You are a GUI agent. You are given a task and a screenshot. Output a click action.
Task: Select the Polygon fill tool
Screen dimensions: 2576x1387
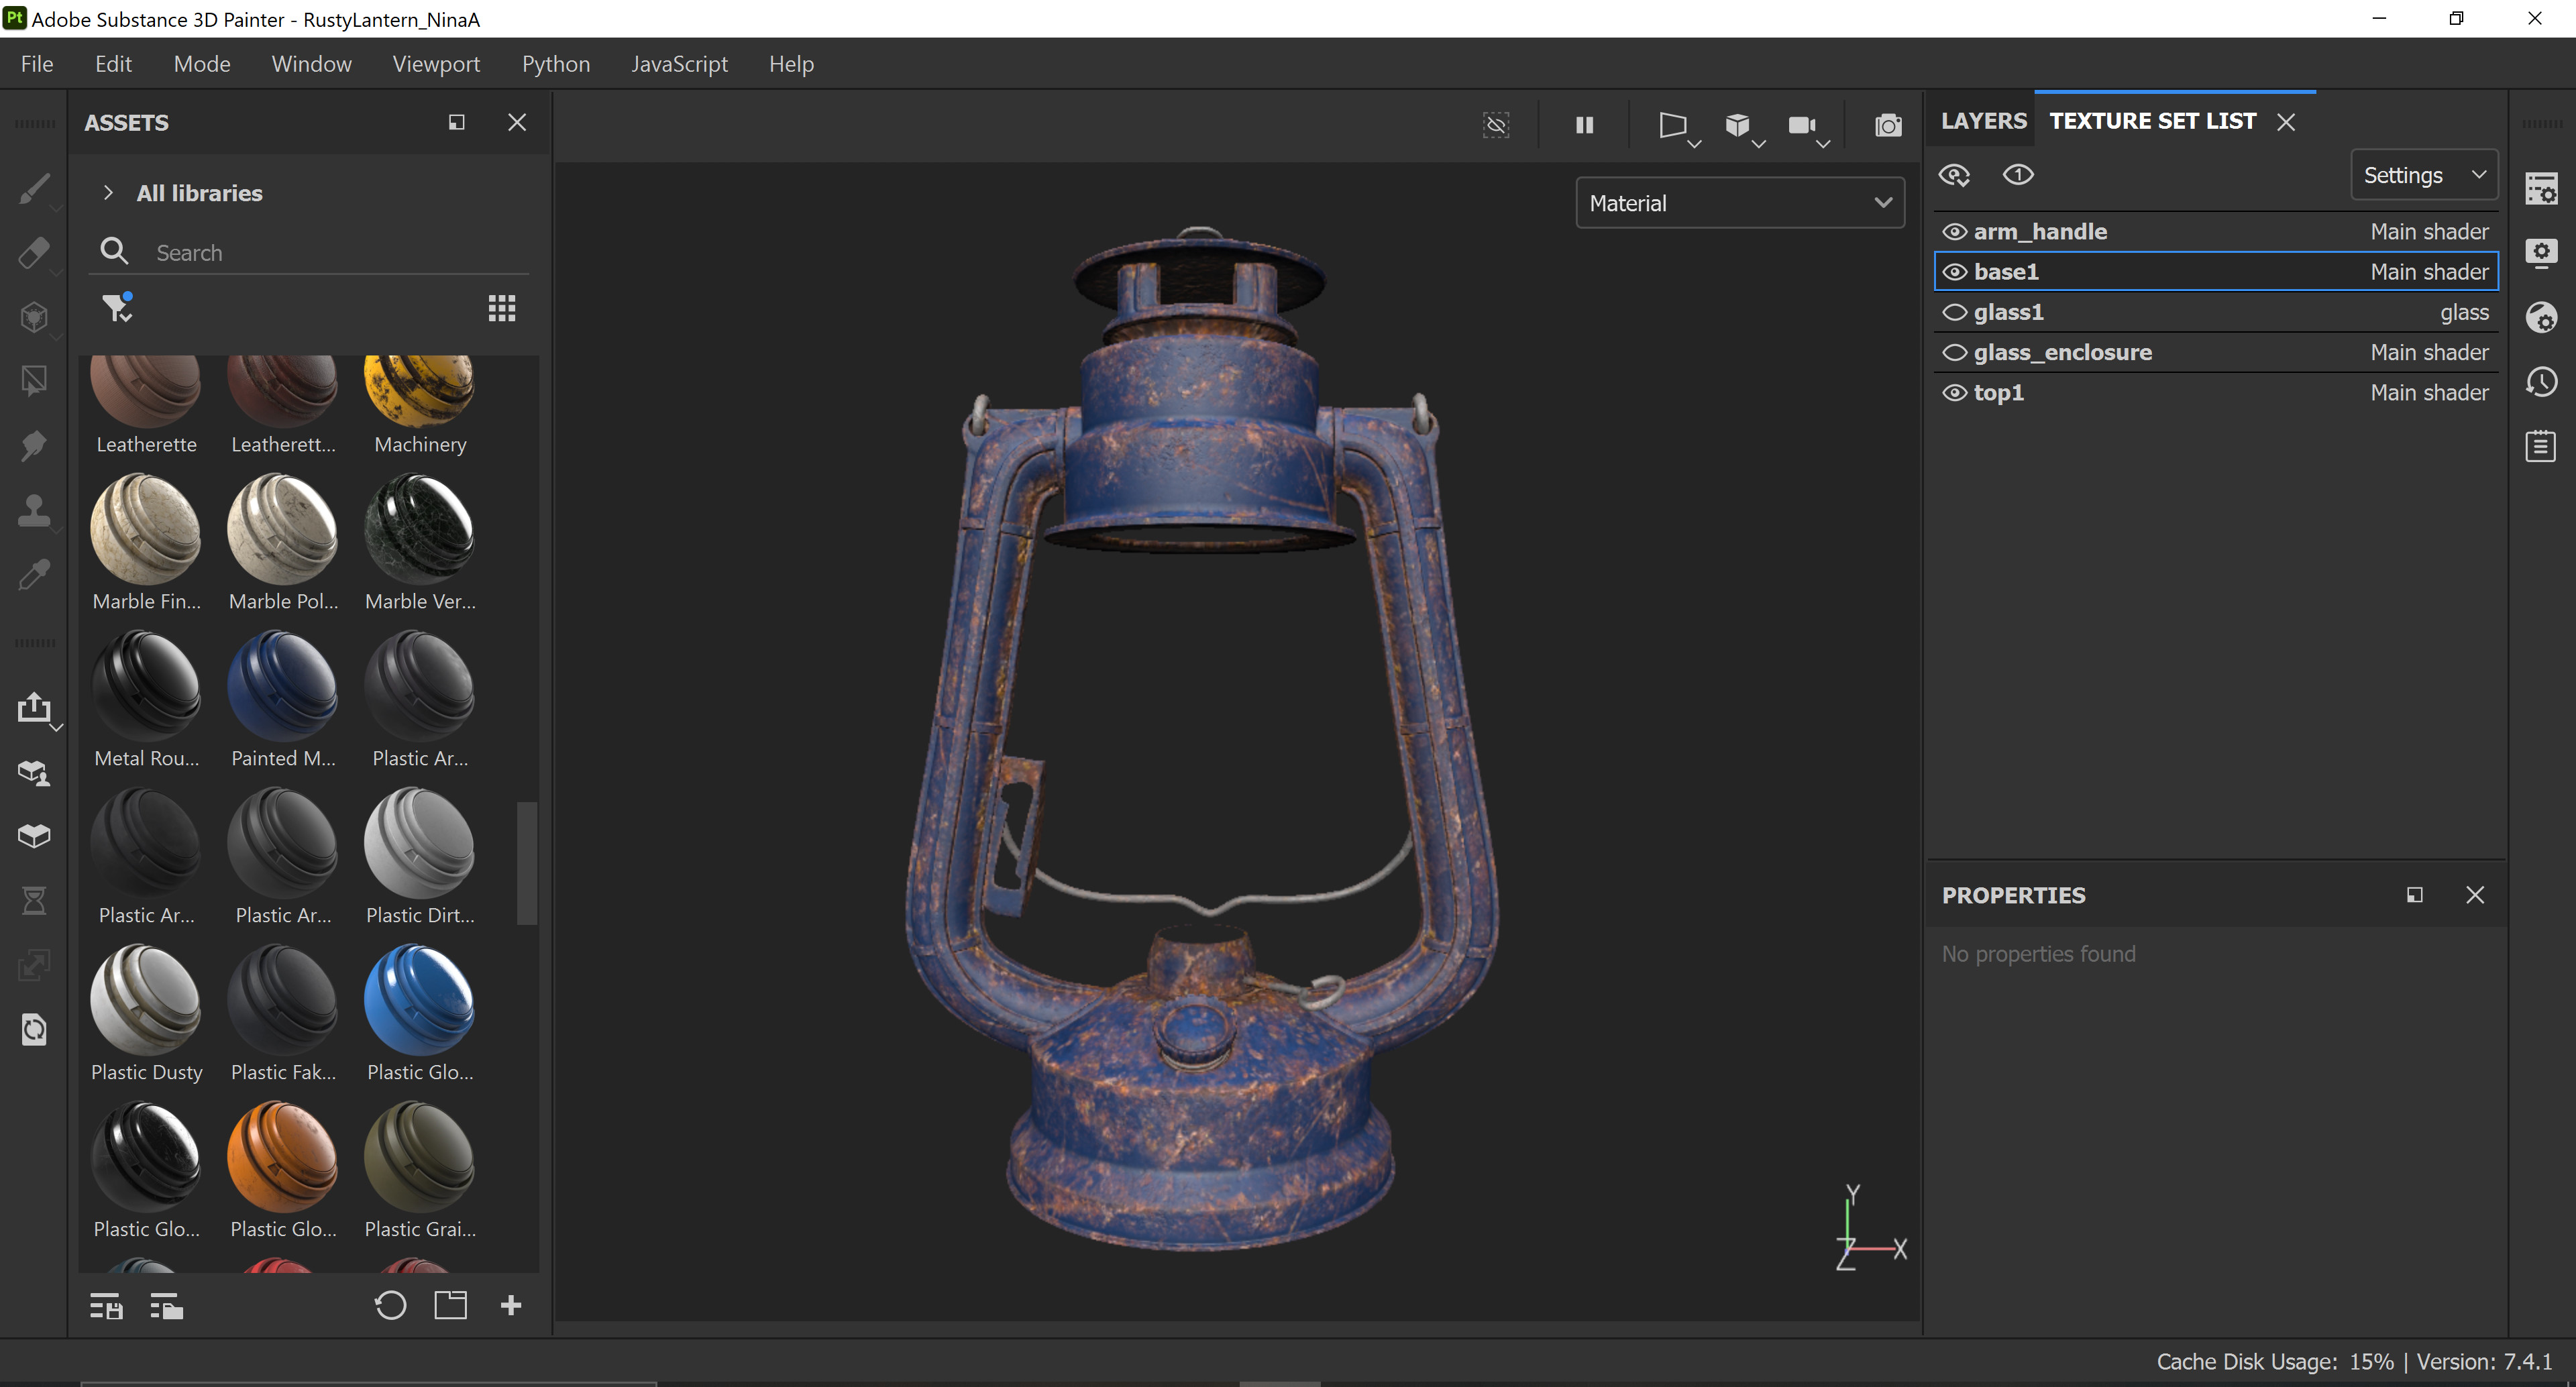click(x=34, y=381)
